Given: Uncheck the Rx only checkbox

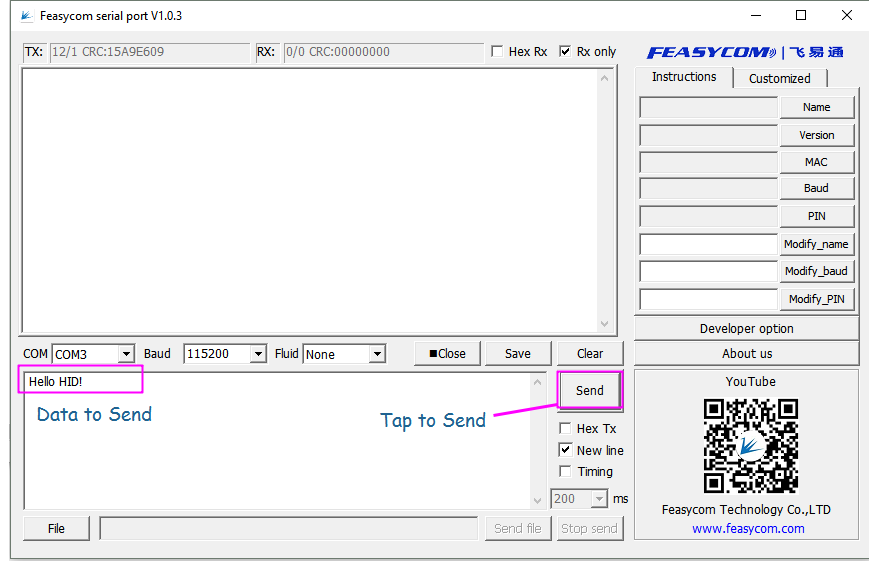Looking at the screenshot, I should (566, 52).
